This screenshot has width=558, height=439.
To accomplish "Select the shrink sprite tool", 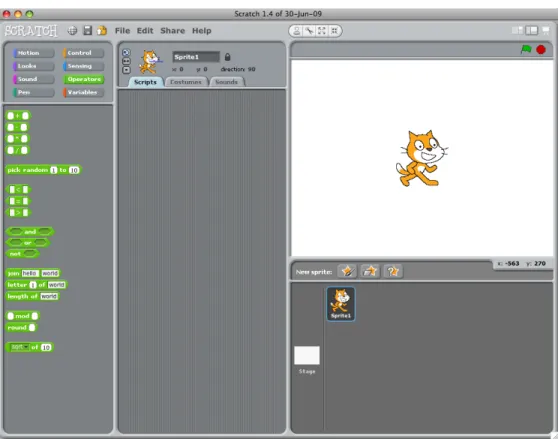I will point(334,31).
